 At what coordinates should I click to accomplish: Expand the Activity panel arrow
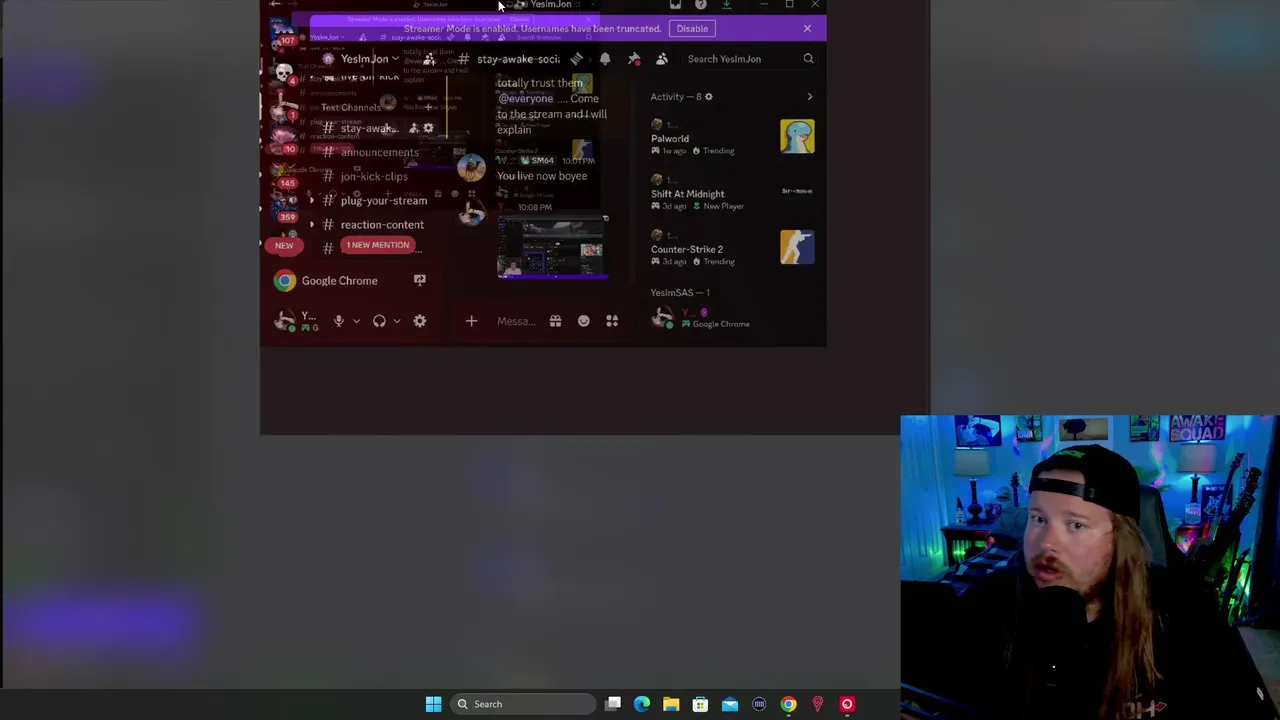pos(810,97)
